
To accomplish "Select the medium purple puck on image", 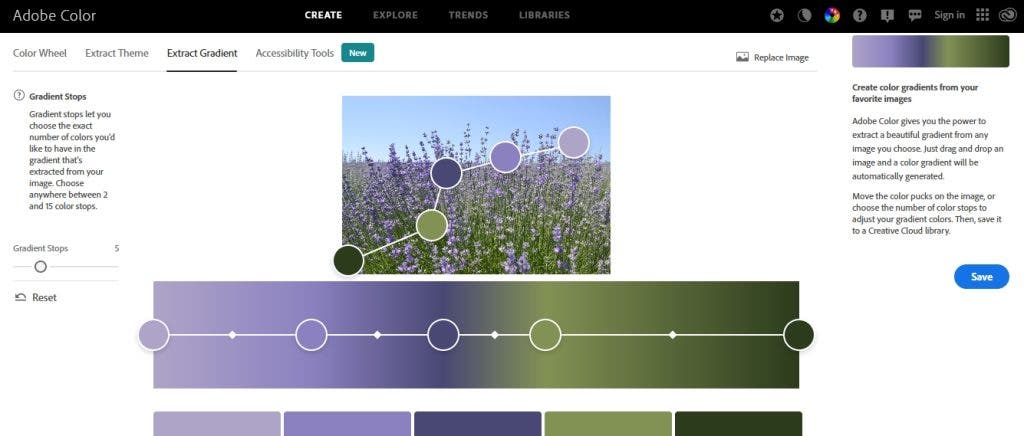I will click(505, 157).
